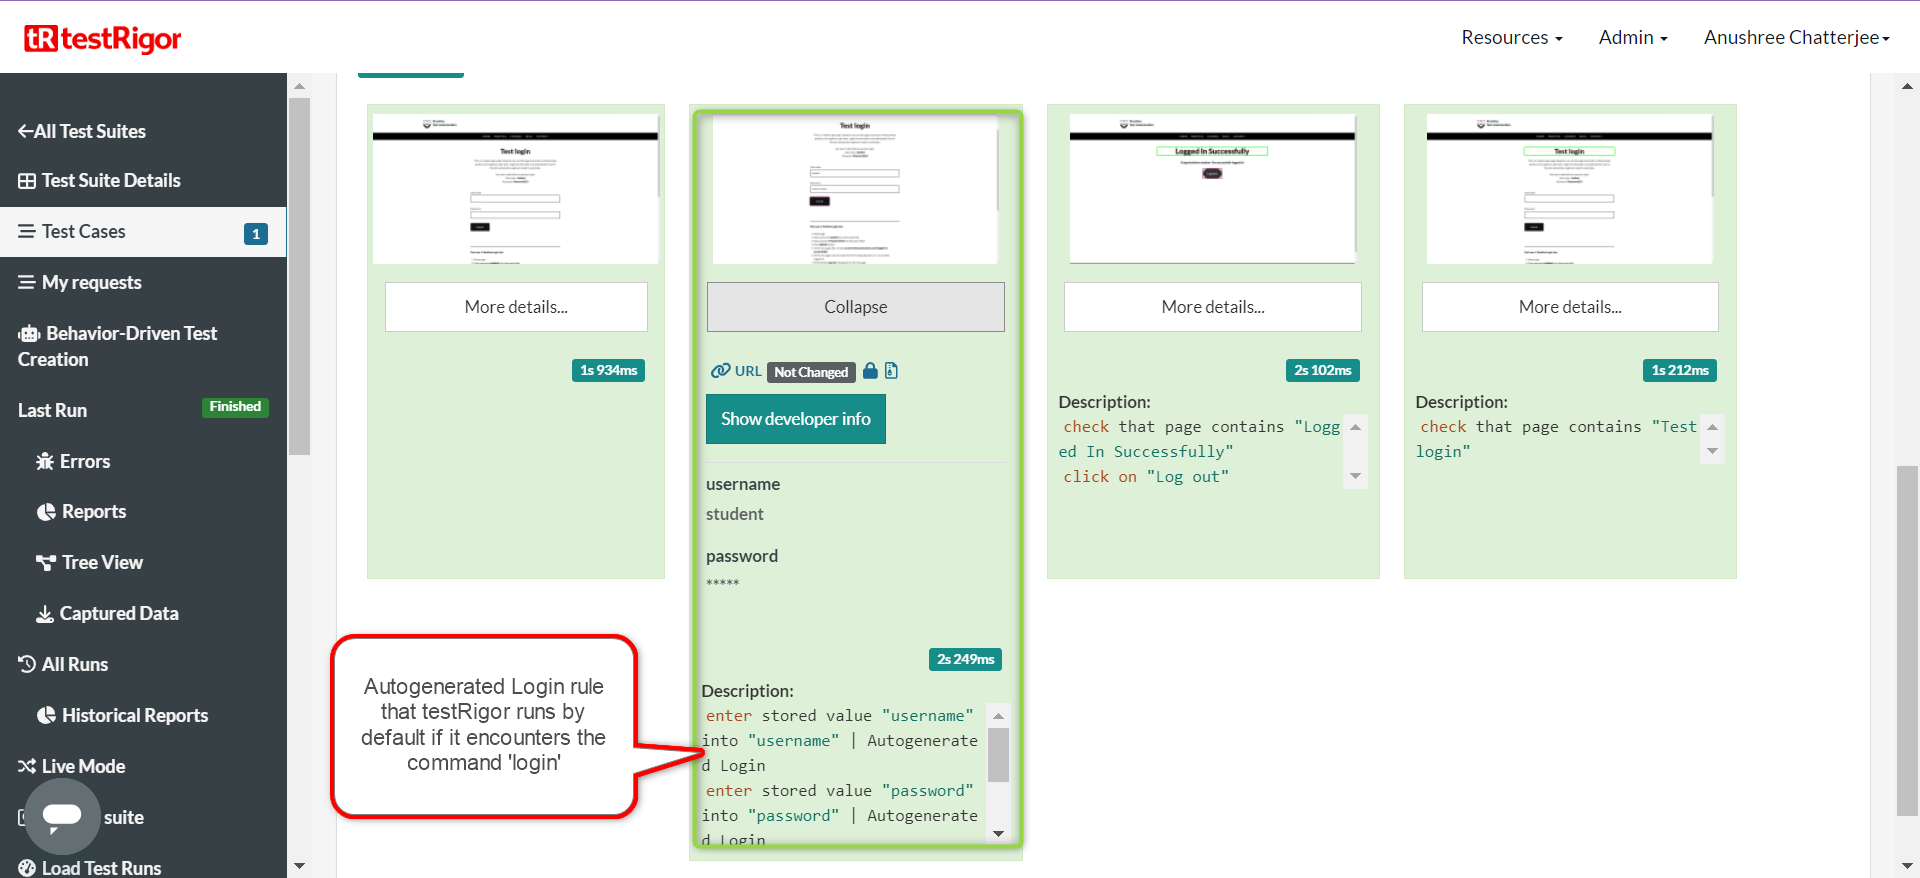
Task: Click the Show developer info button
Action: click(795, 419)
